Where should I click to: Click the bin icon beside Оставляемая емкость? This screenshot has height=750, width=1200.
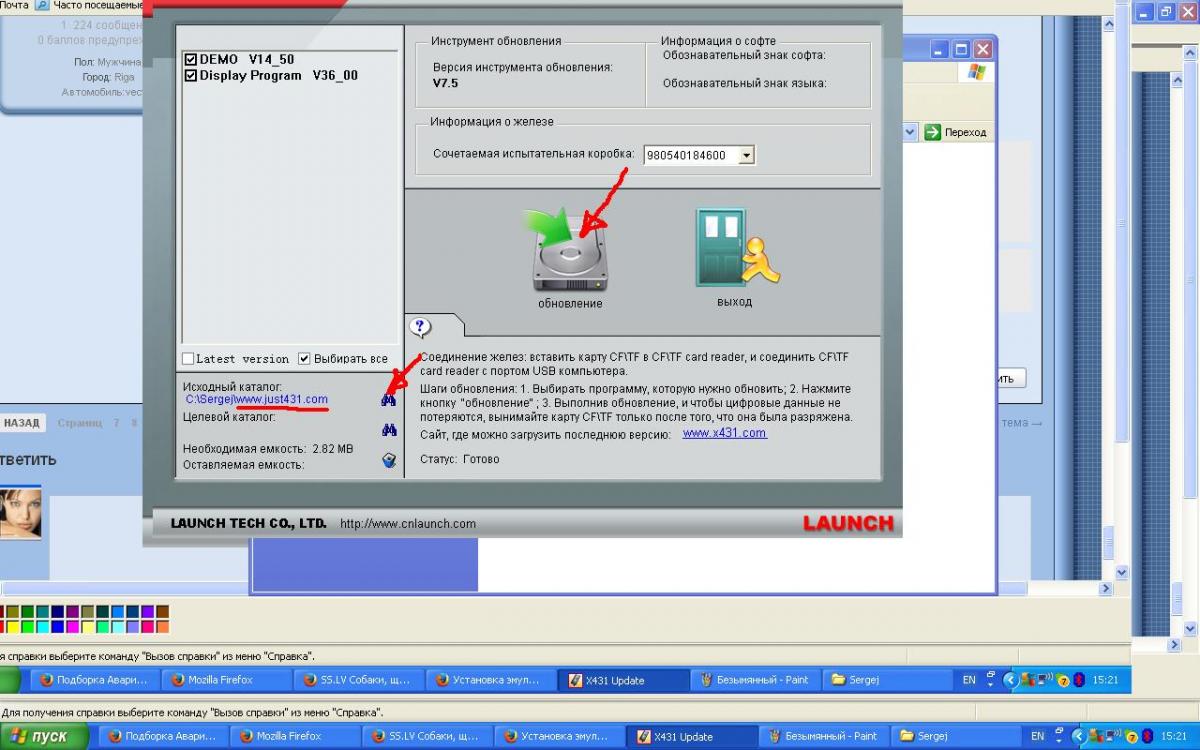[x=389, y=461]
